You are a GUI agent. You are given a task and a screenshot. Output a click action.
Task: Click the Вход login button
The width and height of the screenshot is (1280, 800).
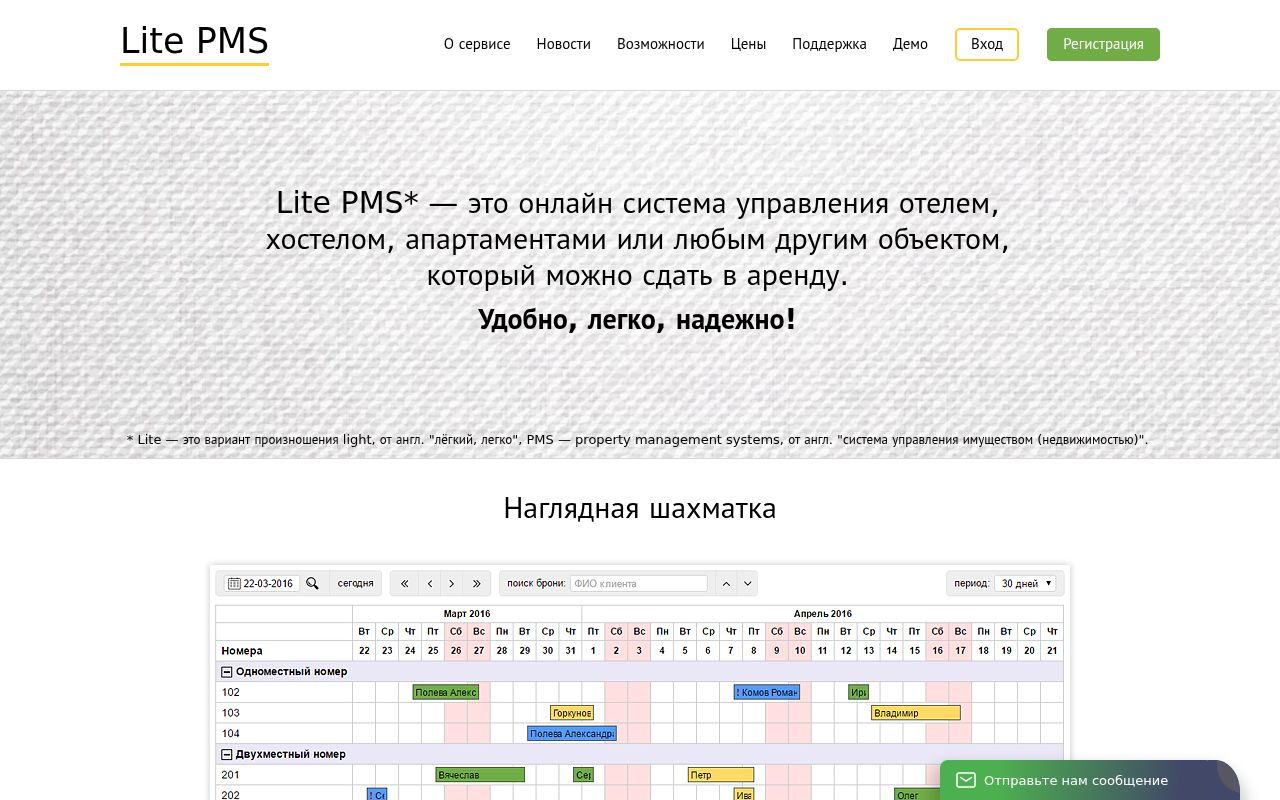coord(986,44)
